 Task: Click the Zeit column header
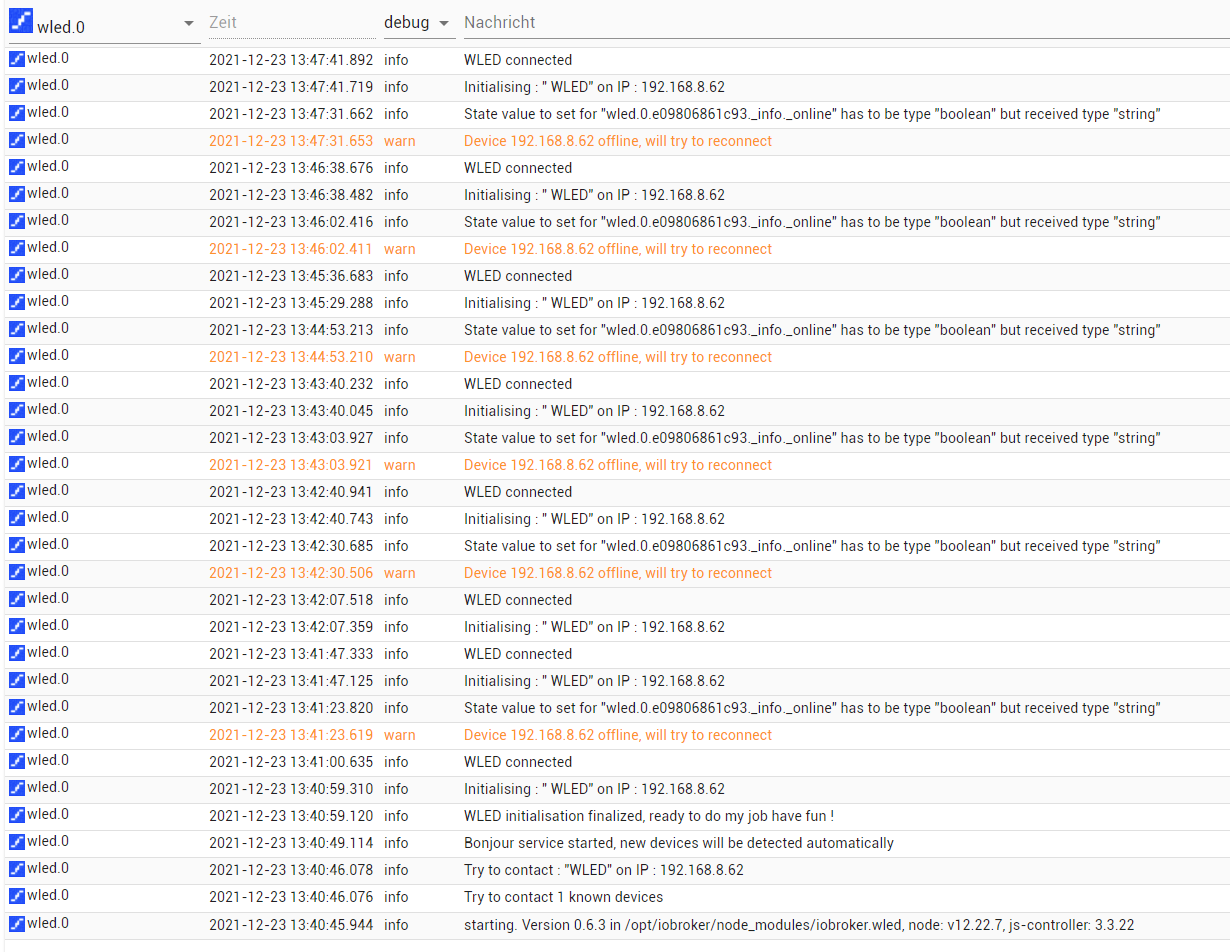tap(290, 22)
